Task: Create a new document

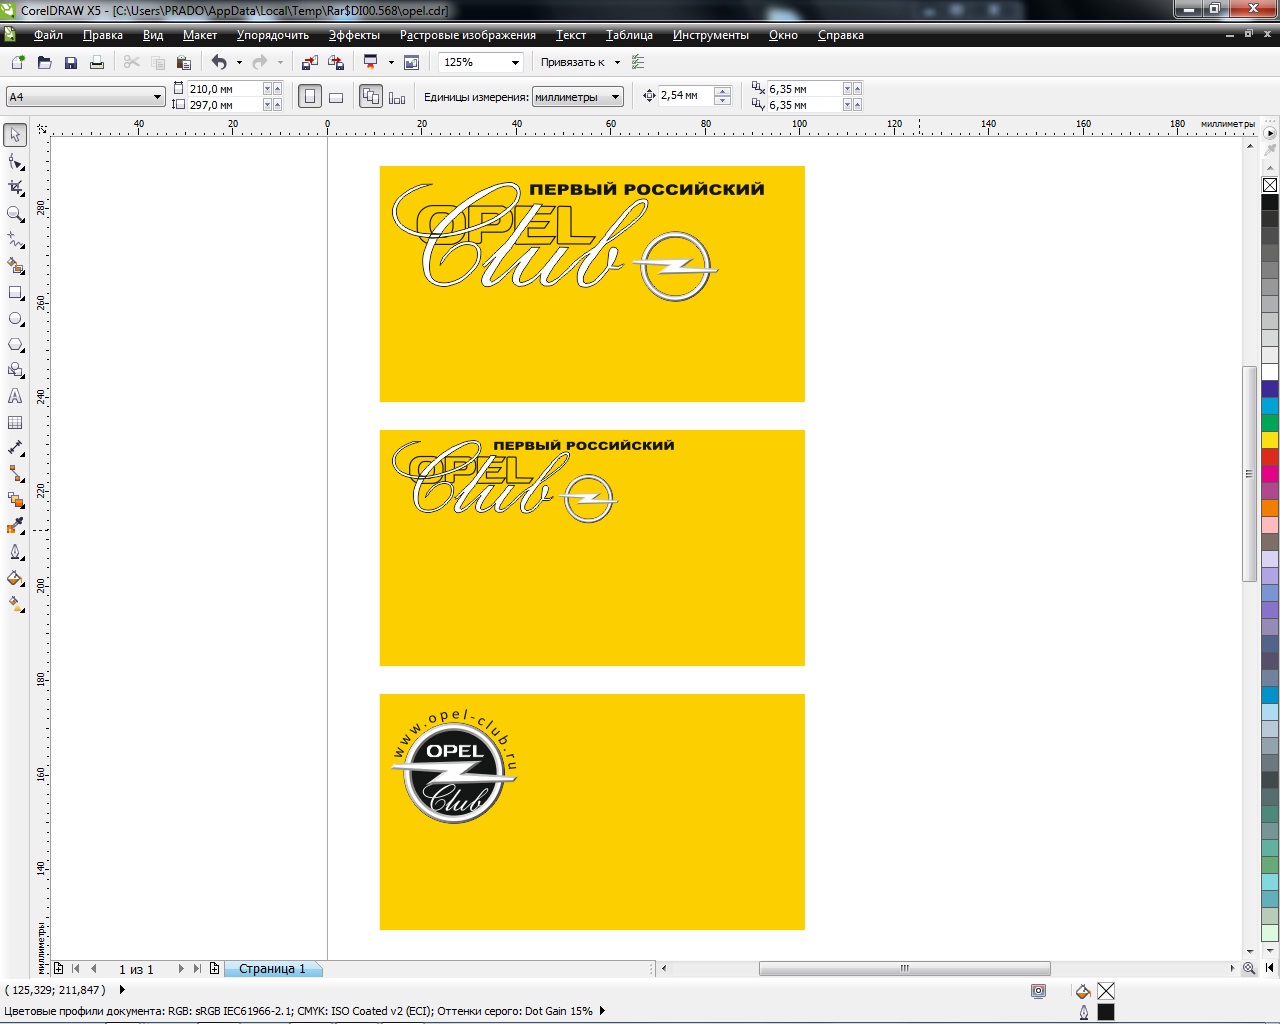Action: click(x=18, y=62)
